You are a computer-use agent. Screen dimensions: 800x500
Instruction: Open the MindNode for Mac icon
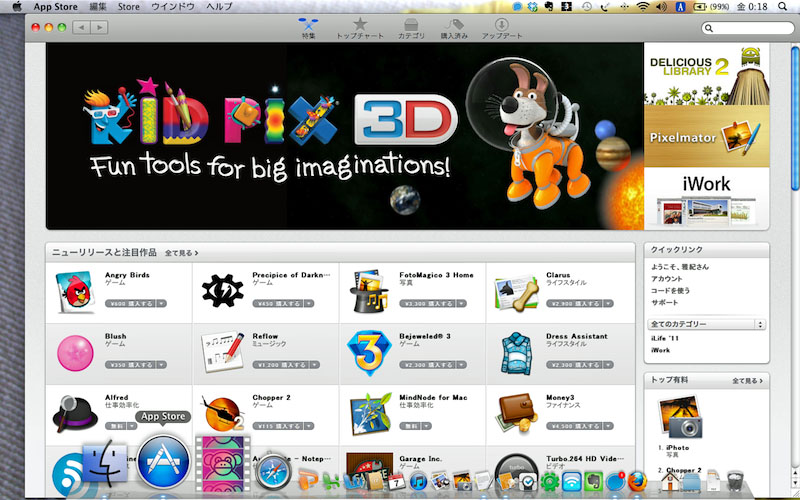[x=370, y=414]
